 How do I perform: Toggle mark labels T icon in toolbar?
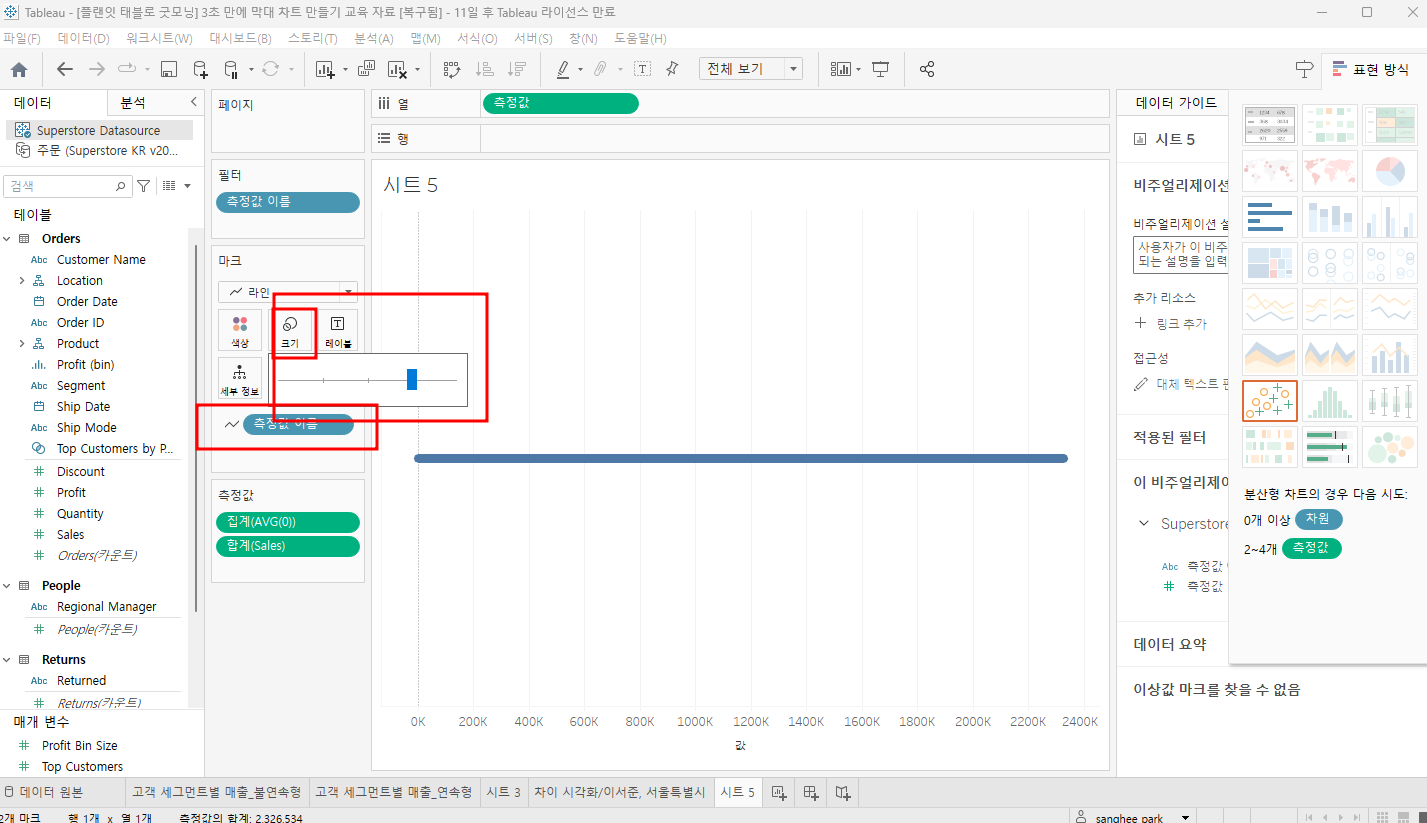coord(642,69)
